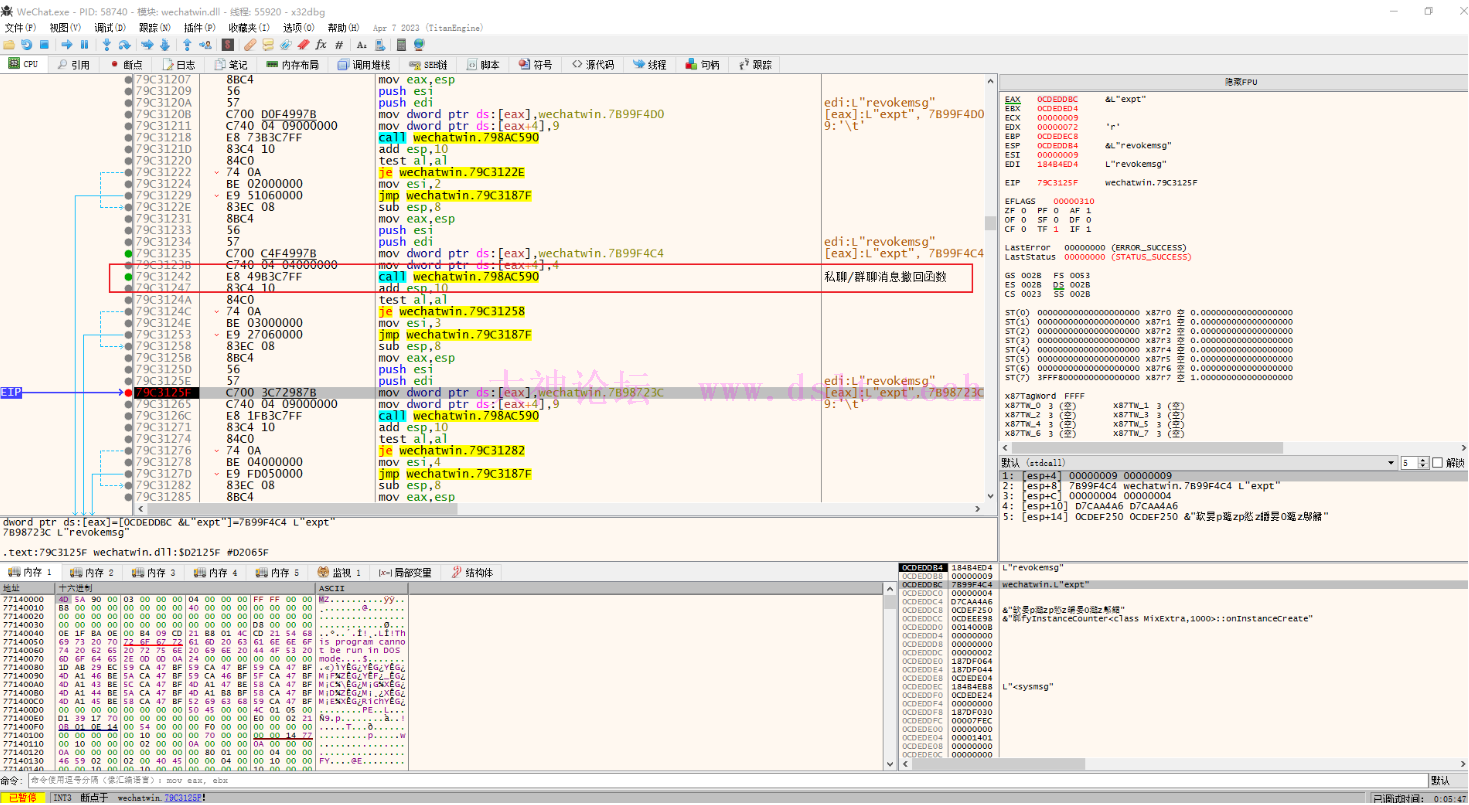Click the Open file folder toolbar icon

click(9, 45)
